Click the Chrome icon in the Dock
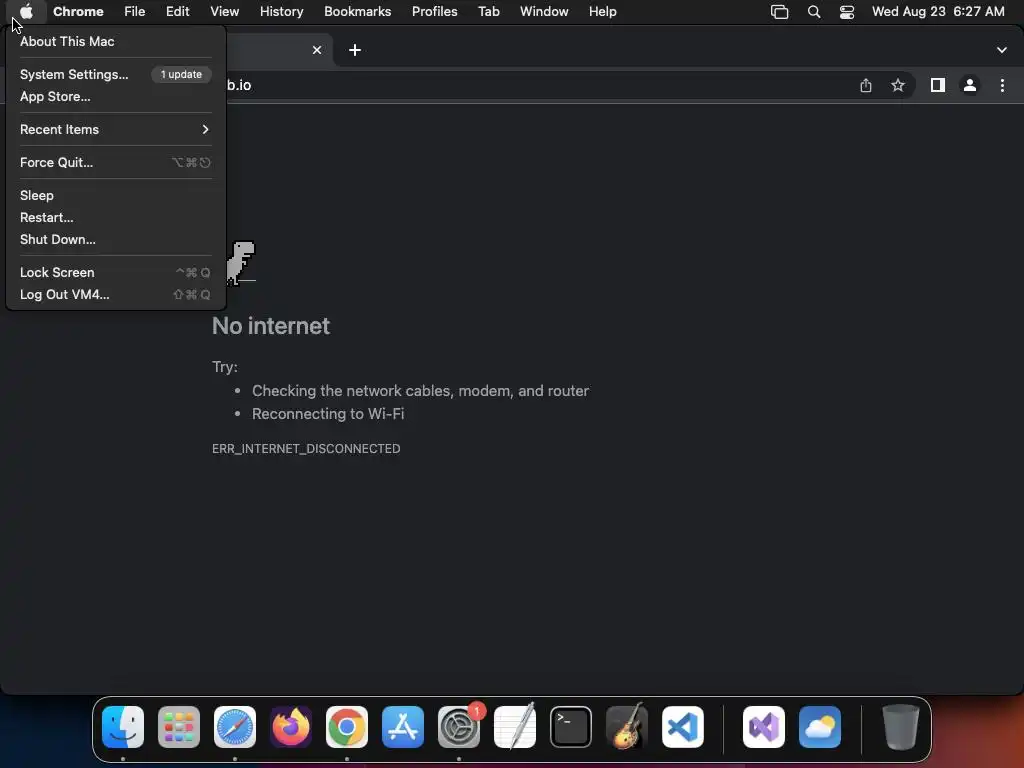Image resolution: width=1024 pixels, height=768 pixels. pos(347,727)
